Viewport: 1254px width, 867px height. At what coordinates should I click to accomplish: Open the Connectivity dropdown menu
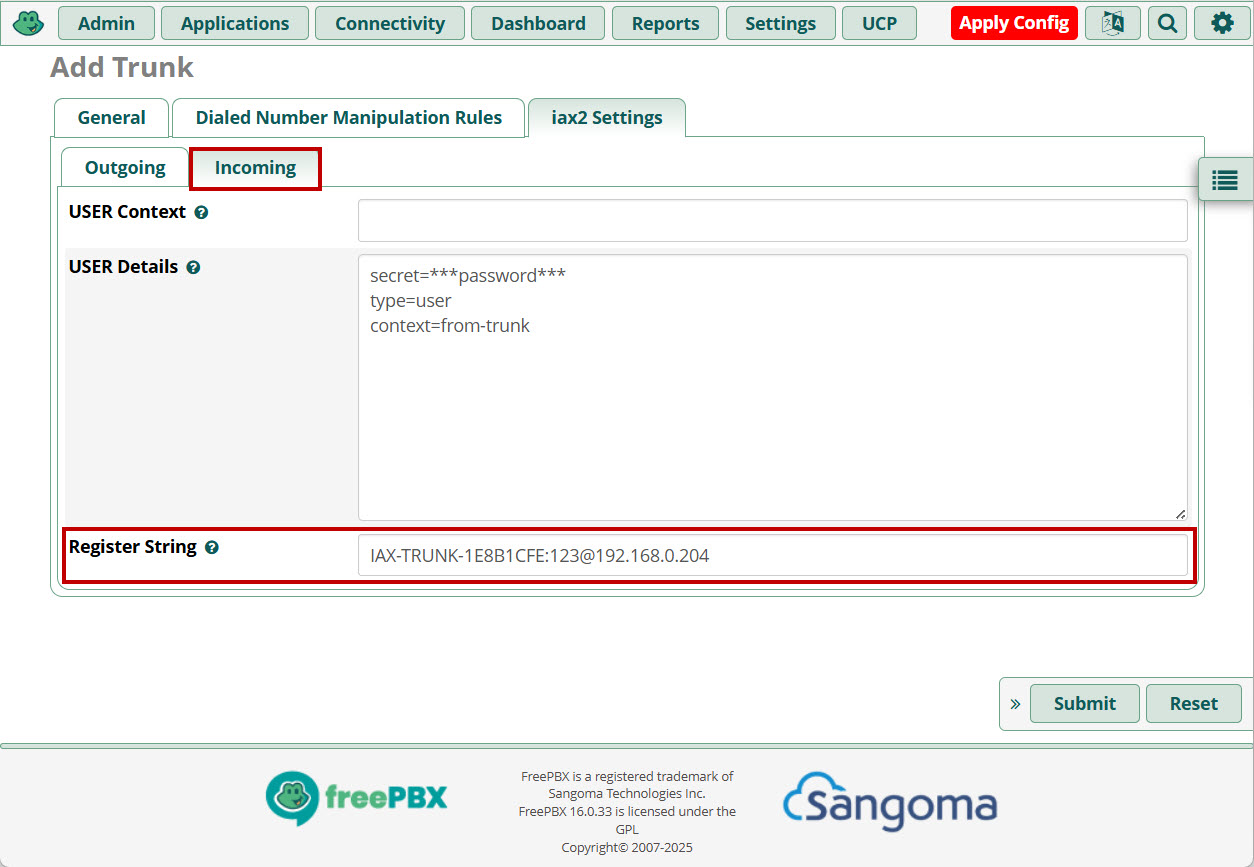click(390, 23)
